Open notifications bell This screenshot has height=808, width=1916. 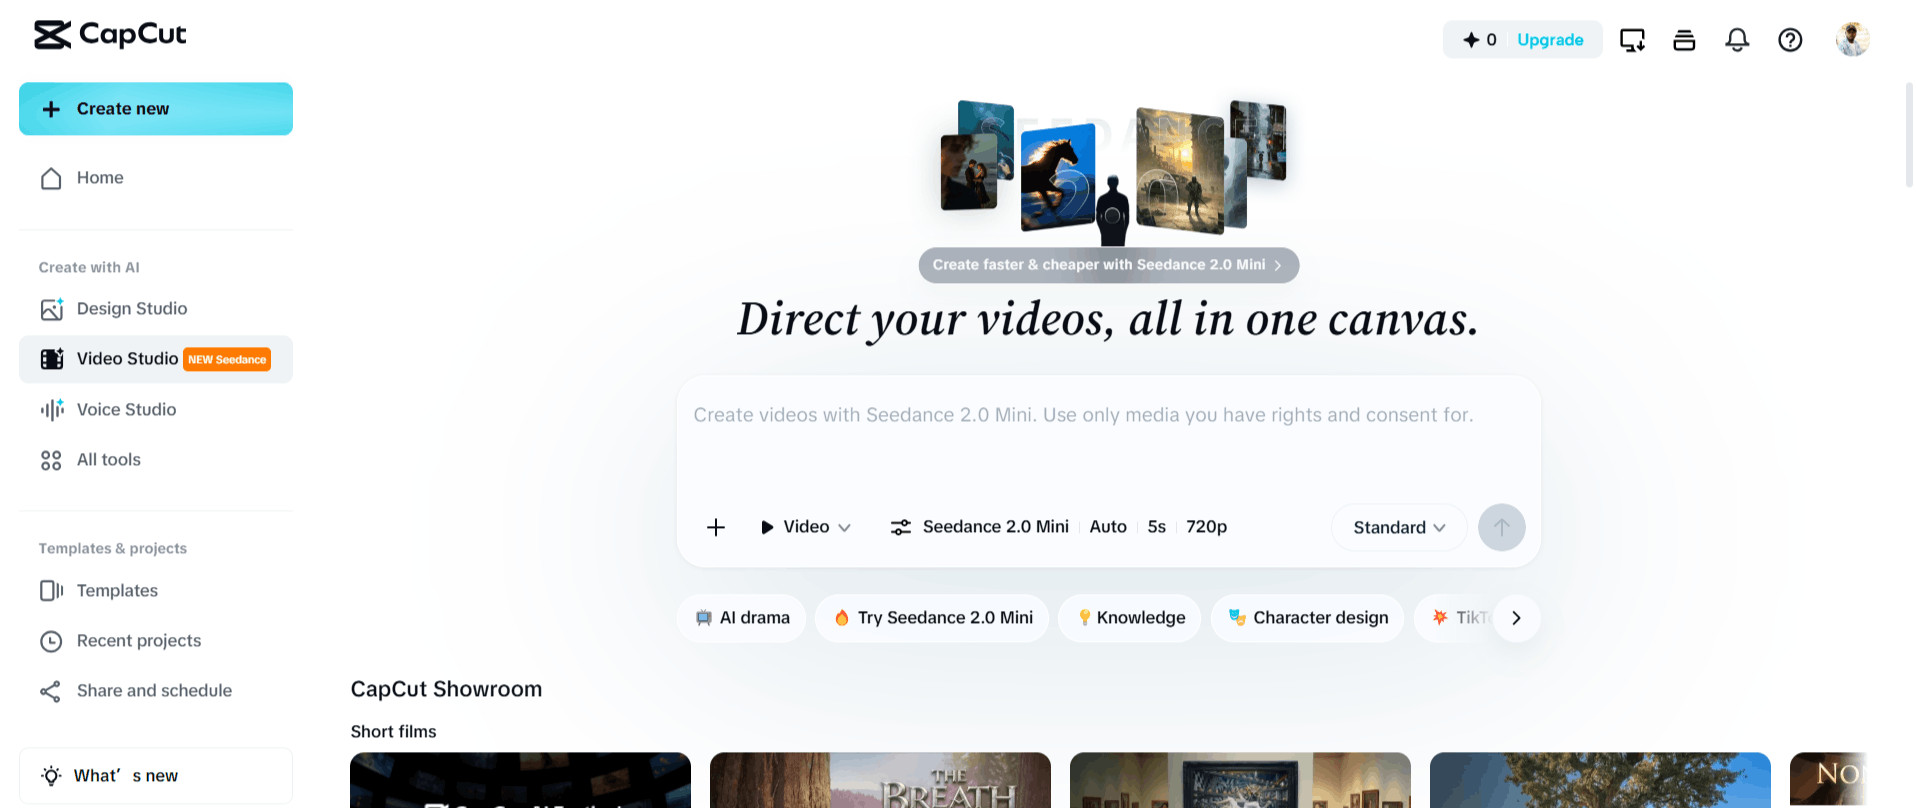(x=1737, y=40)
